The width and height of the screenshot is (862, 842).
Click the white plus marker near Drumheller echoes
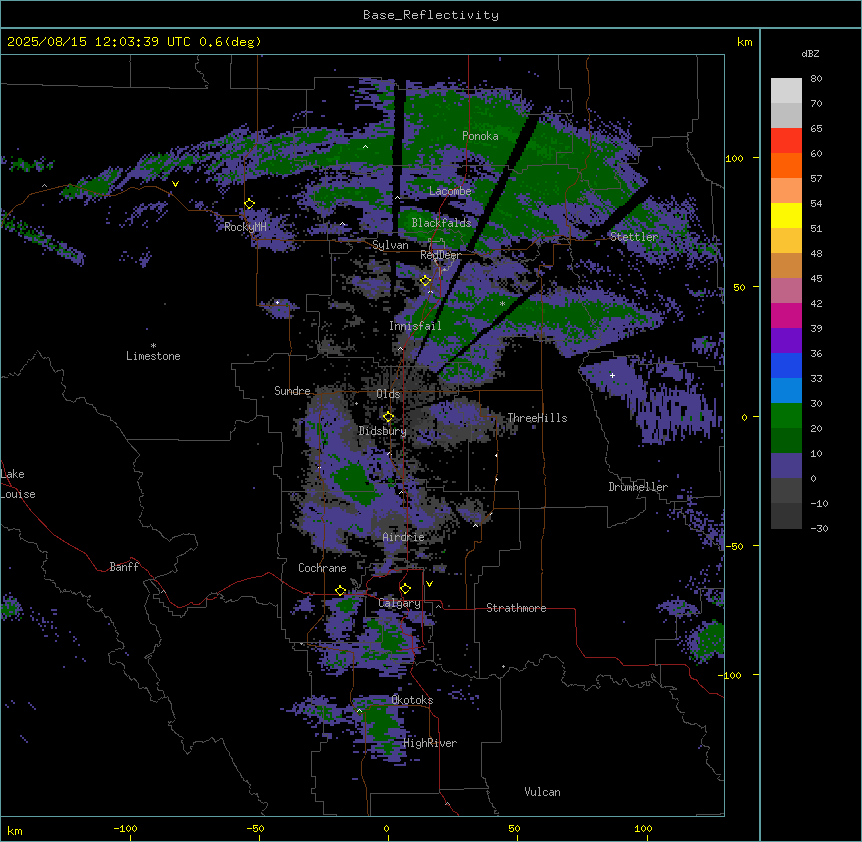tap(612, 375)
